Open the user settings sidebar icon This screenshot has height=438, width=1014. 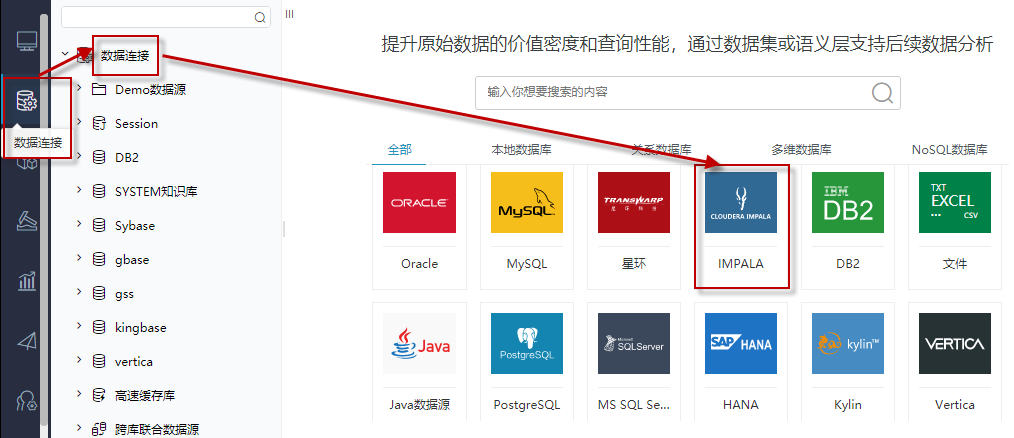coord(27,401)
